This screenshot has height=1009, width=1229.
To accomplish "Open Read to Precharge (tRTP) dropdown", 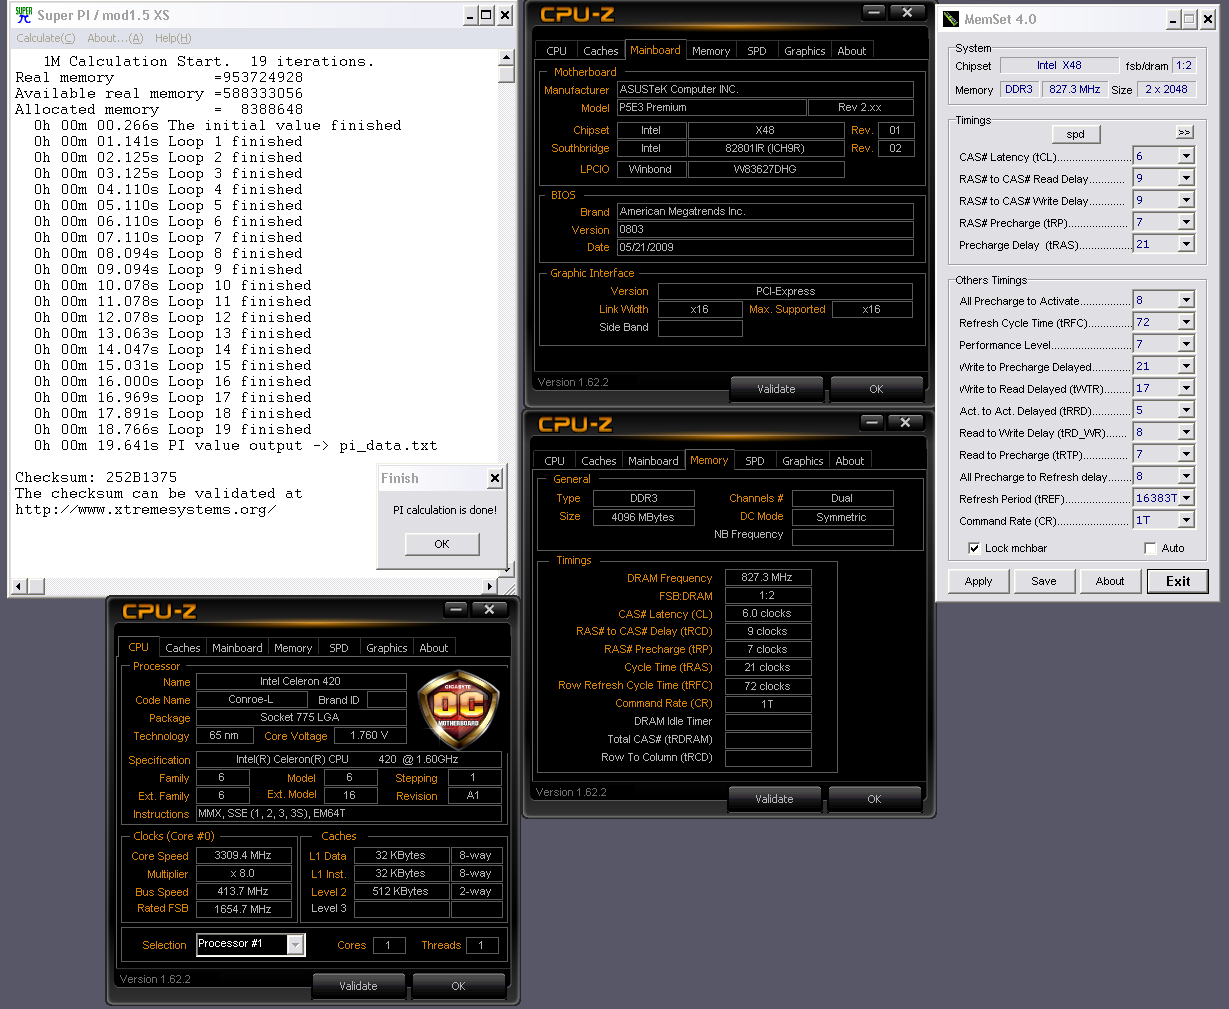I will click(x=1186, y=454).
